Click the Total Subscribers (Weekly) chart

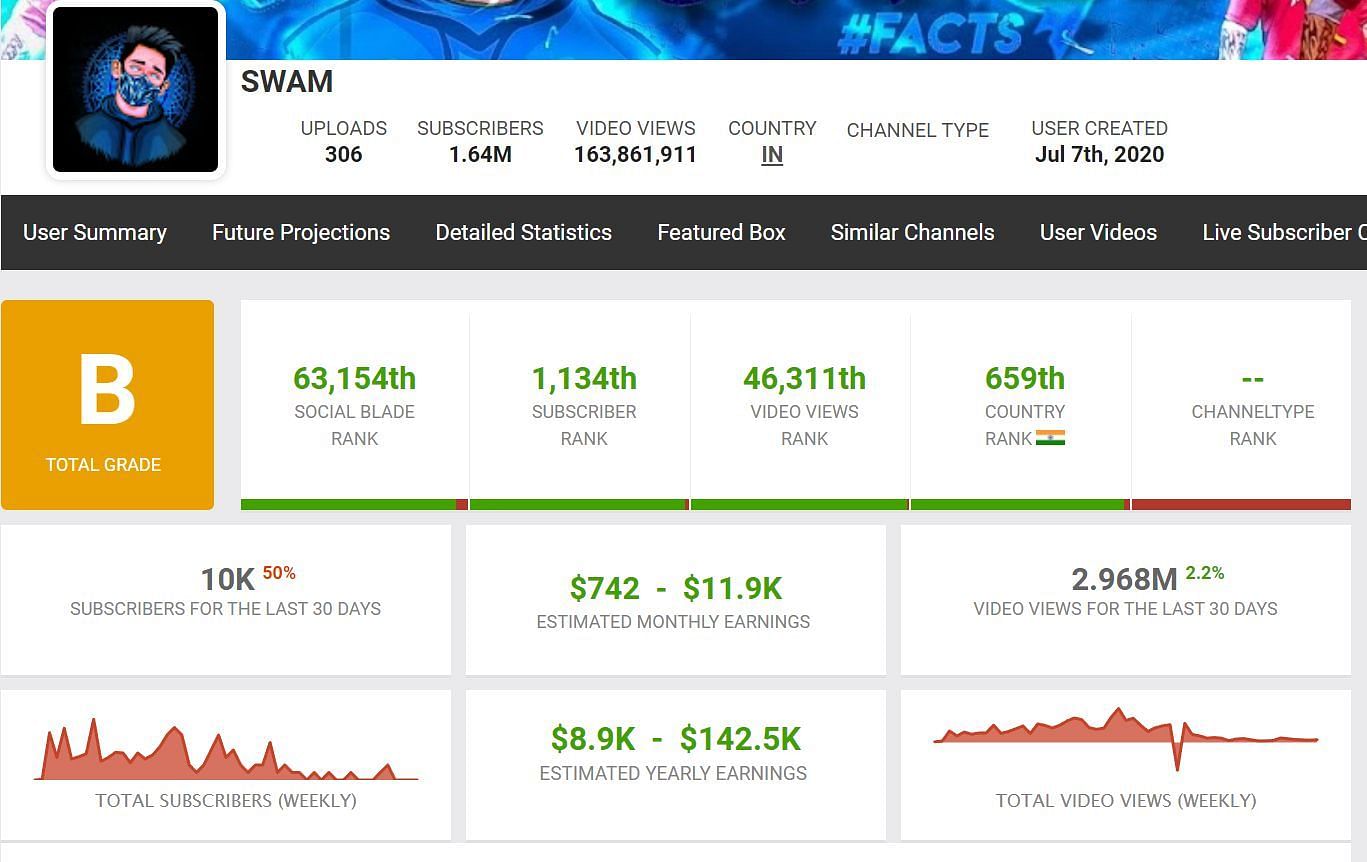pyautogui.click(x=226, y=749)
